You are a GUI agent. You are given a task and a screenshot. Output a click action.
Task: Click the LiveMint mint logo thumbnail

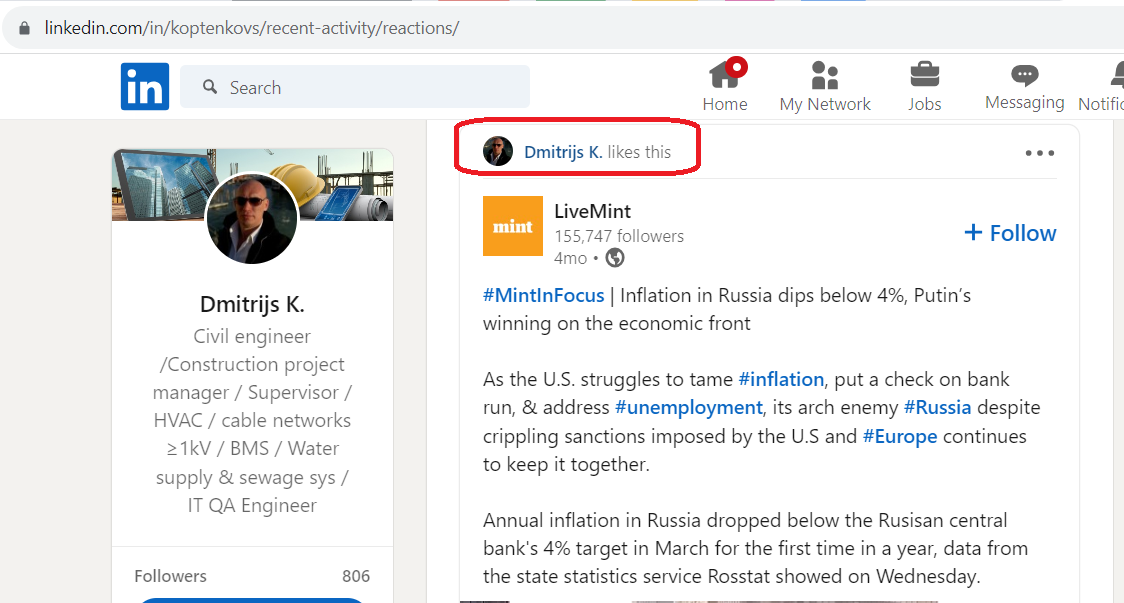[513, 226]
